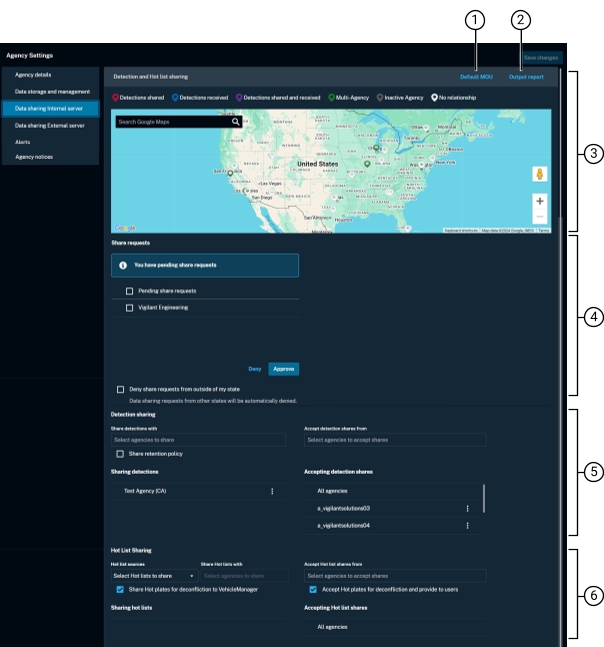This screenshot has width=604, height=647.
Task: Click the pending share requests info icon
Action: pos(123,265)
